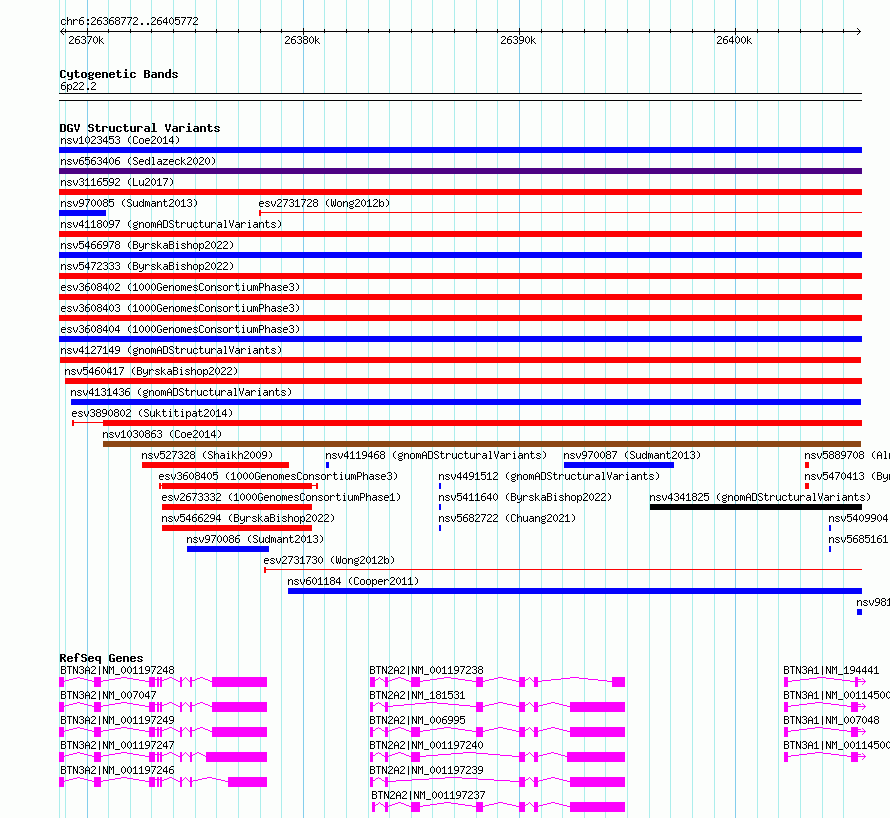Click the nsv5470413 variant label

(847, 476)
